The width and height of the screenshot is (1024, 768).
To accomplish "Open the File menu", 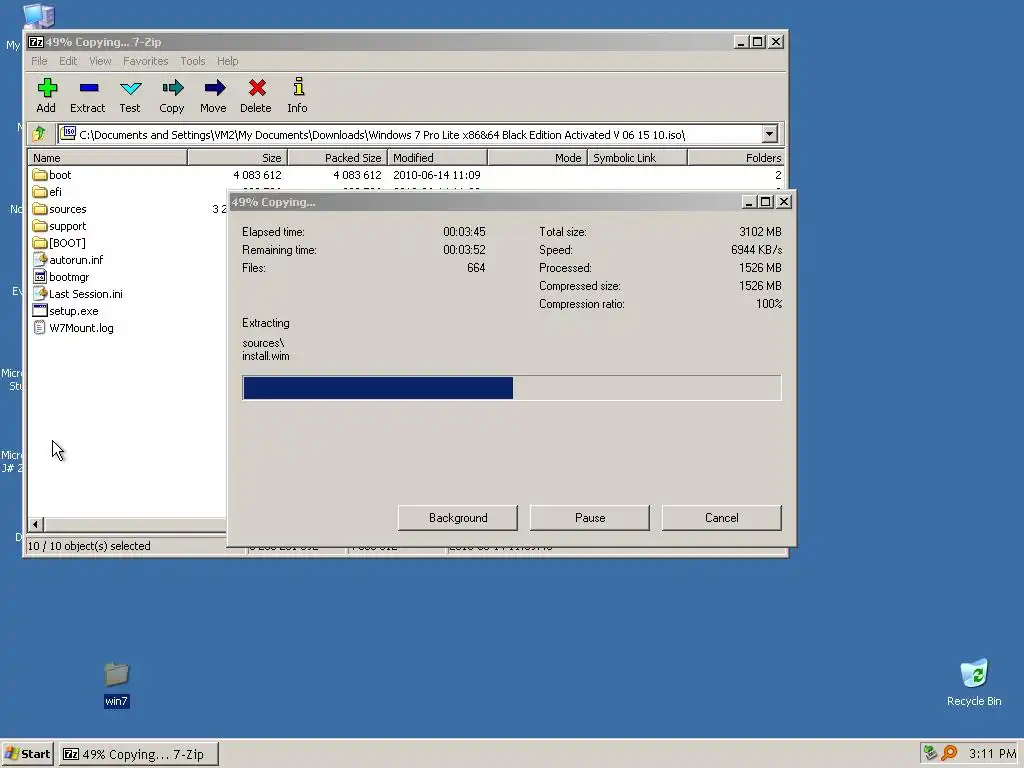I will (39, 61).
